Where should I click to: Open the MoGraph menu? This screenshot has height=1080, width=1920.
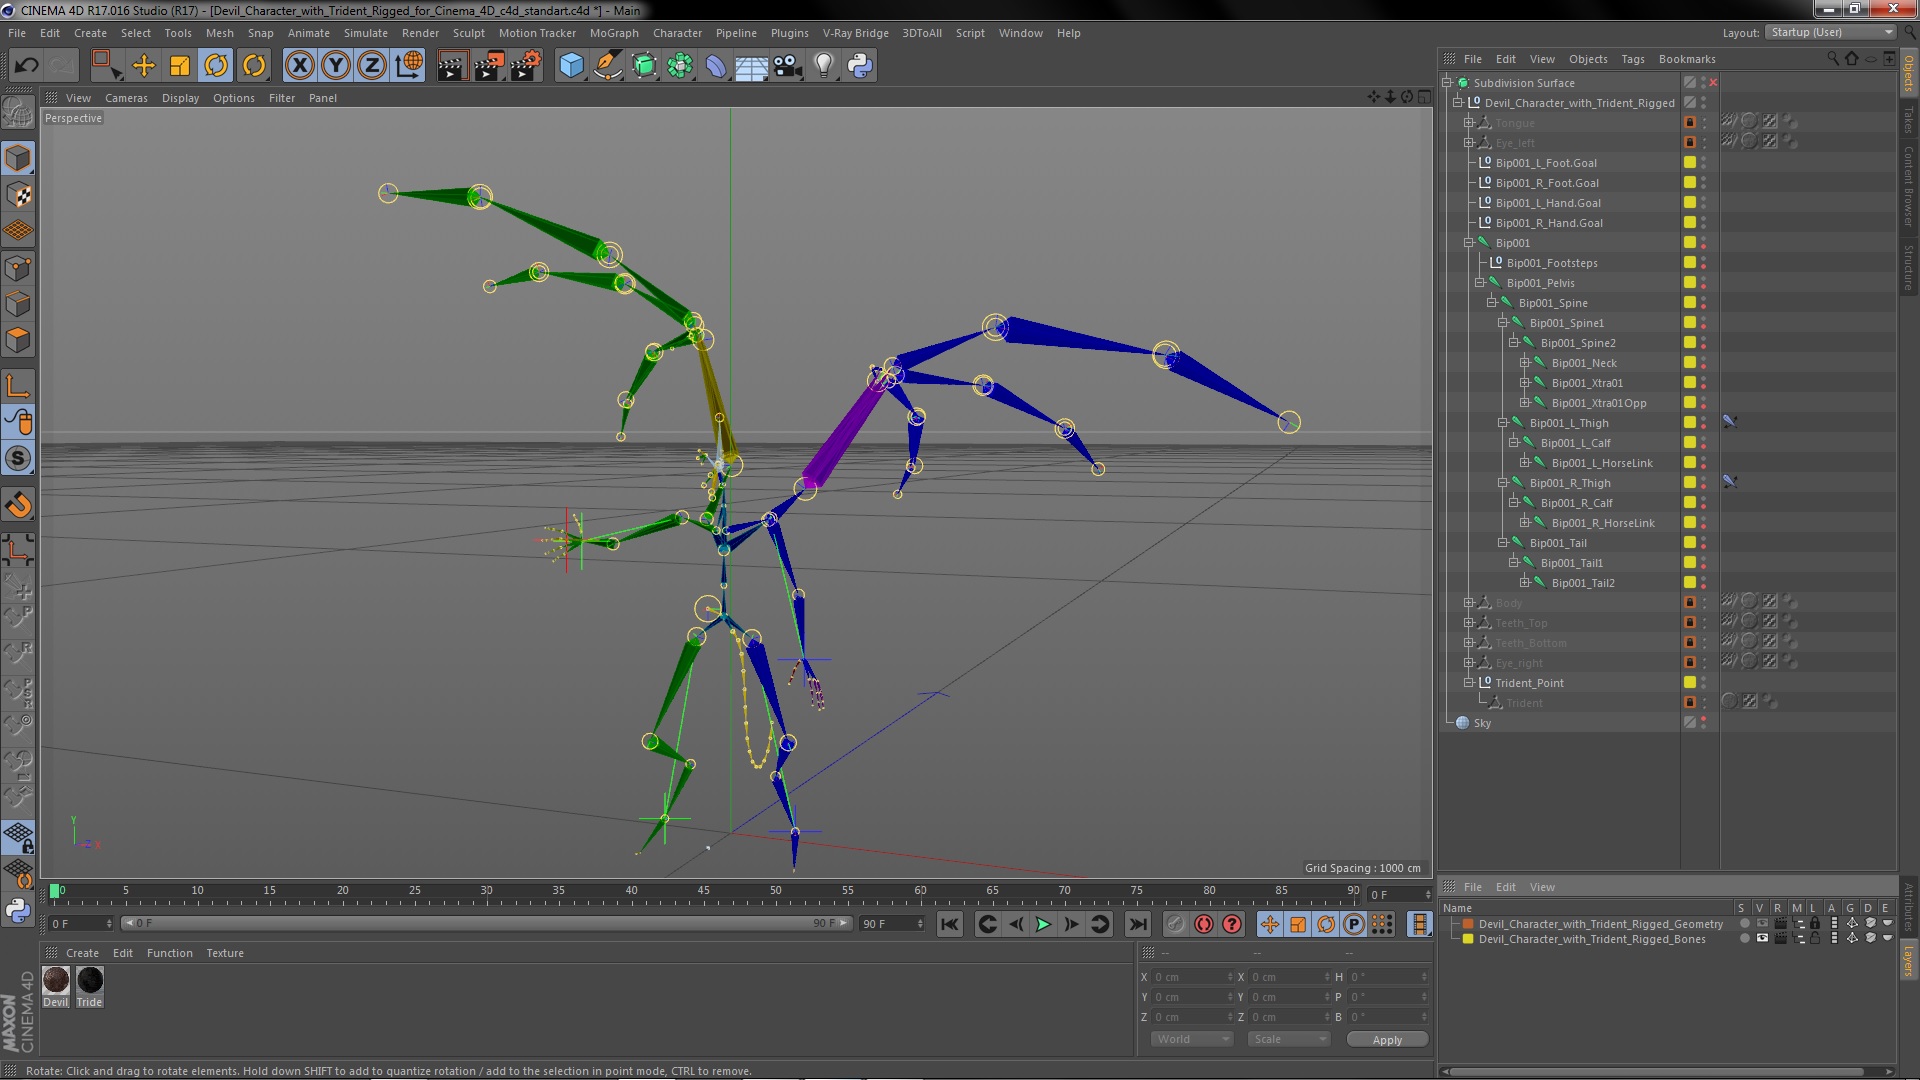[614, 33]
